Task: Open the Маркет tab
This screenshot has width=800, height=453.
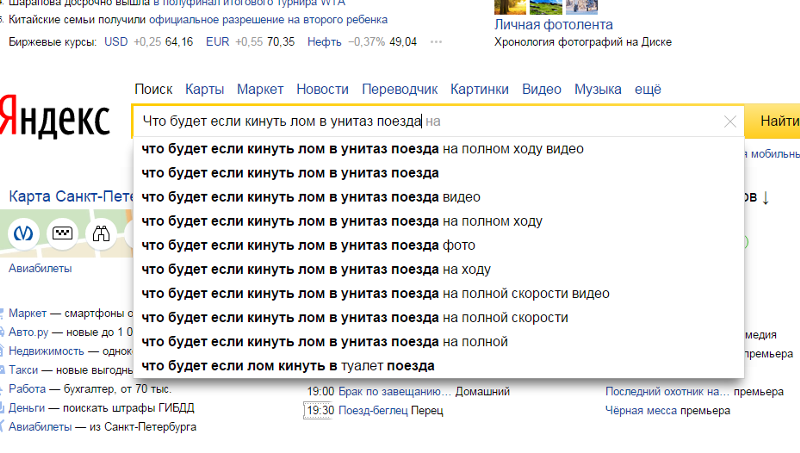Action: pos(260,89)
